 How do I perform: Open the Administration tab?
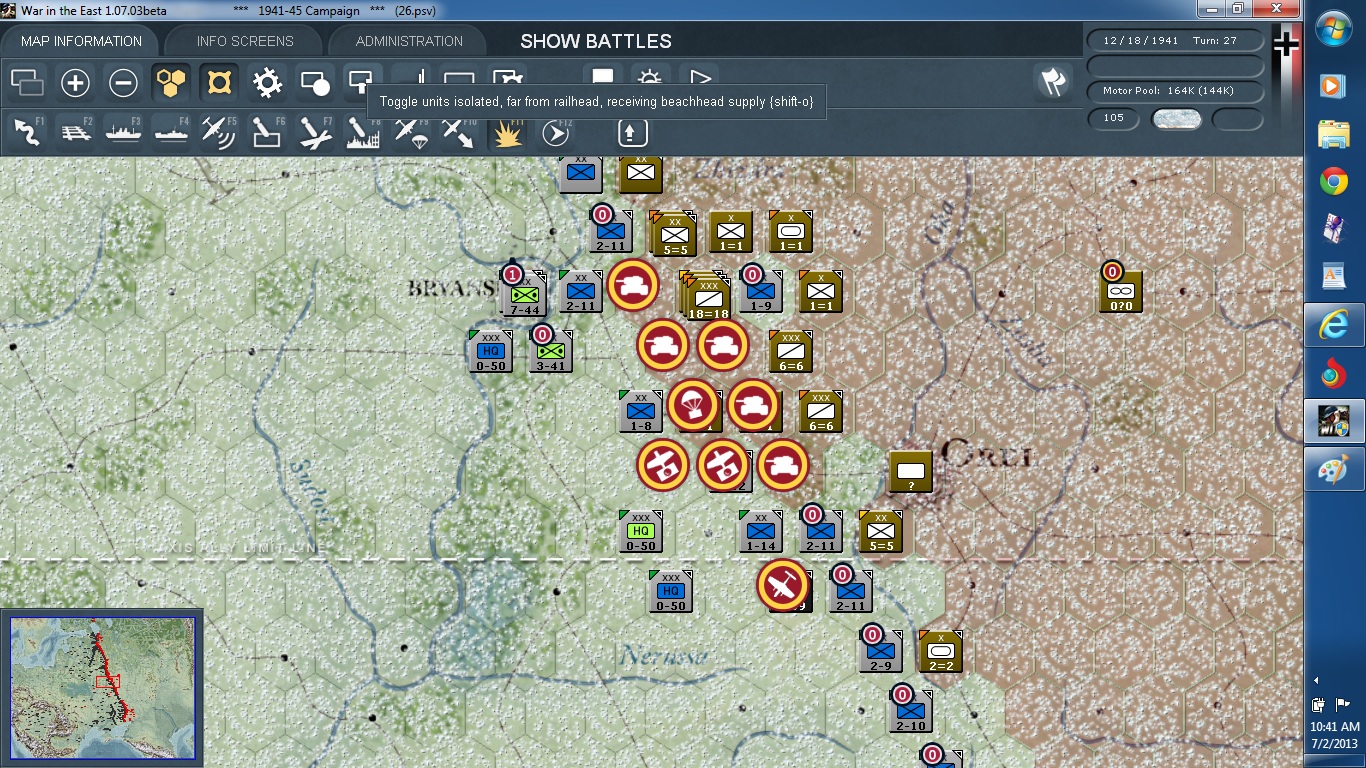coord(409,41)
